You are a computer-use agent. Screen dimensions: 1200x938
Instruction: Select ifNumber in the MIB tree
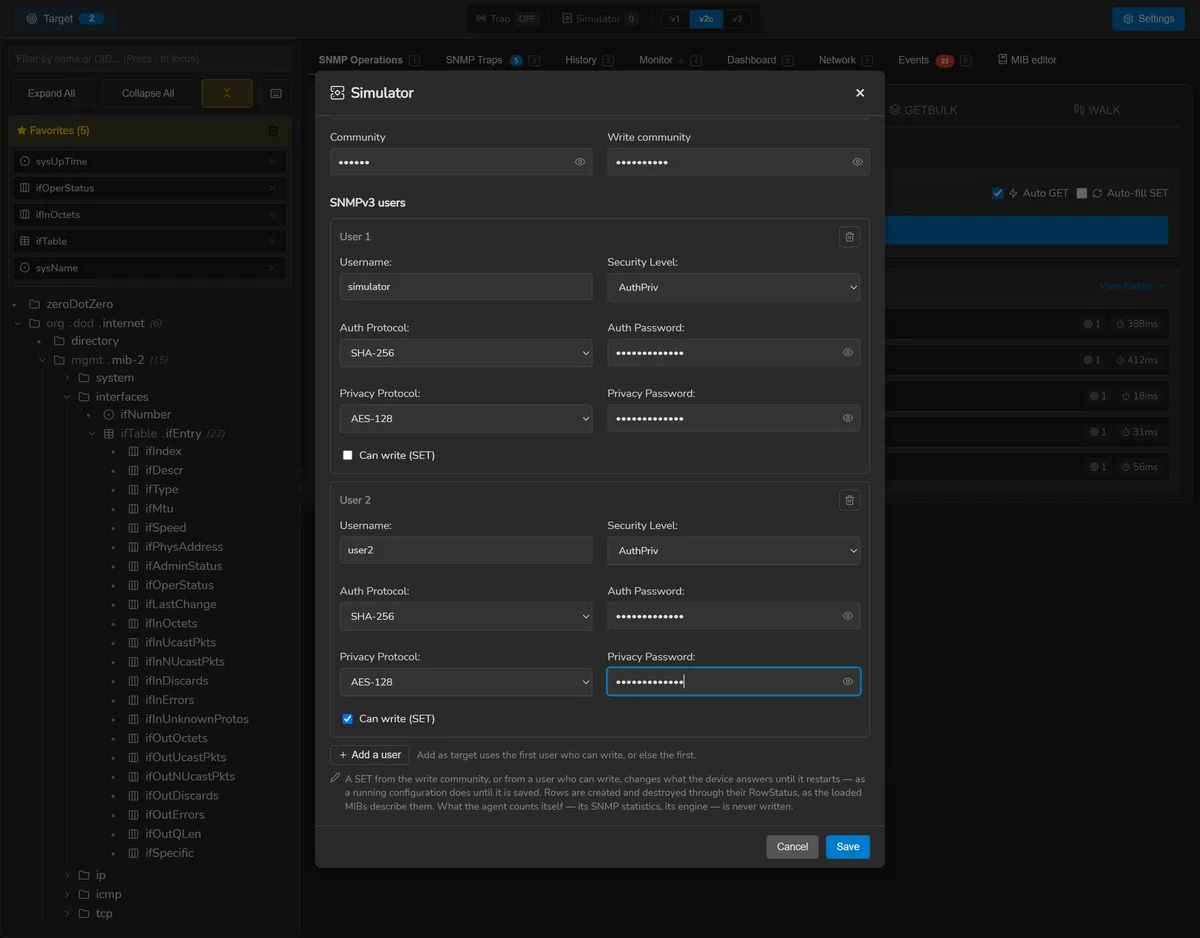[146, 415]
